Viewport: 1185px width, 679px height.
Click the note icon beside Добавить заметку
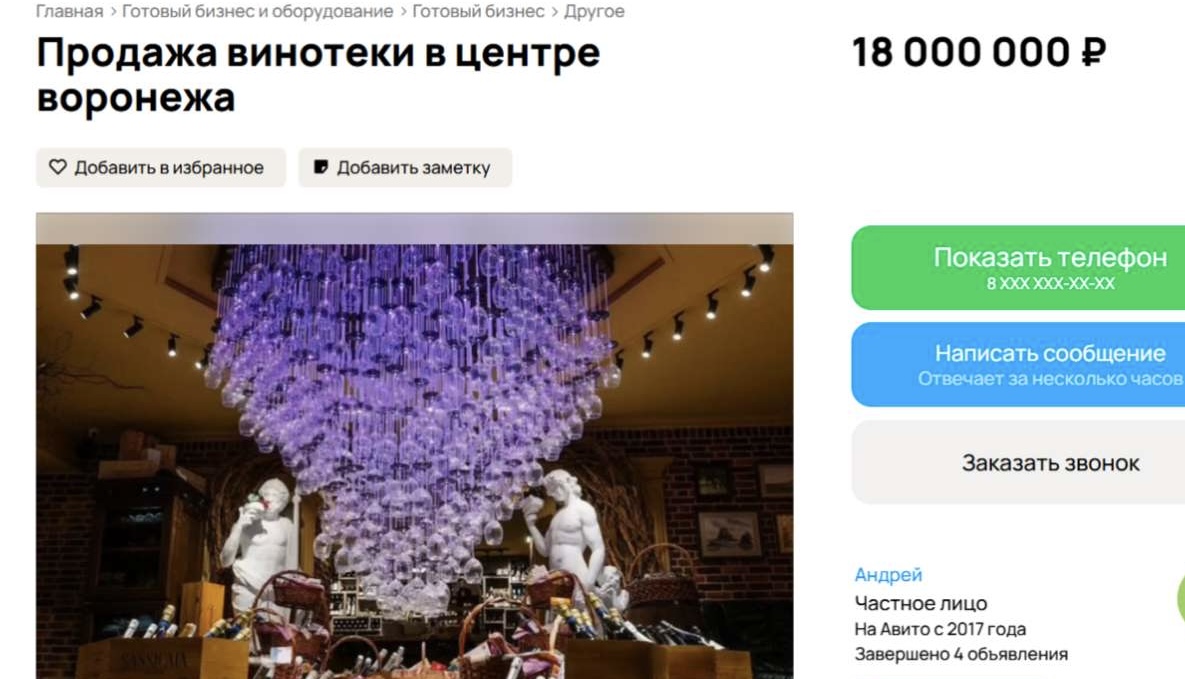coord(320,167)
